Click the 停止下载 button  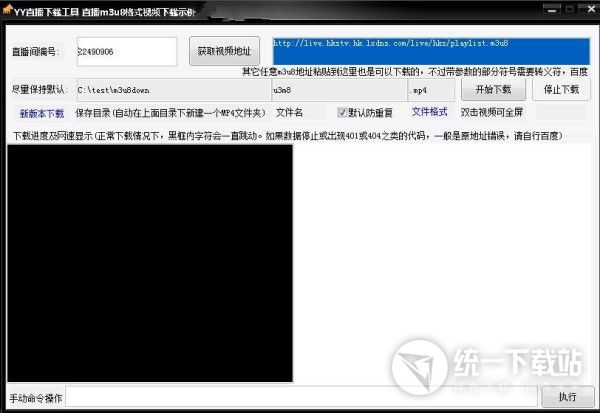(x=561, y=90)
